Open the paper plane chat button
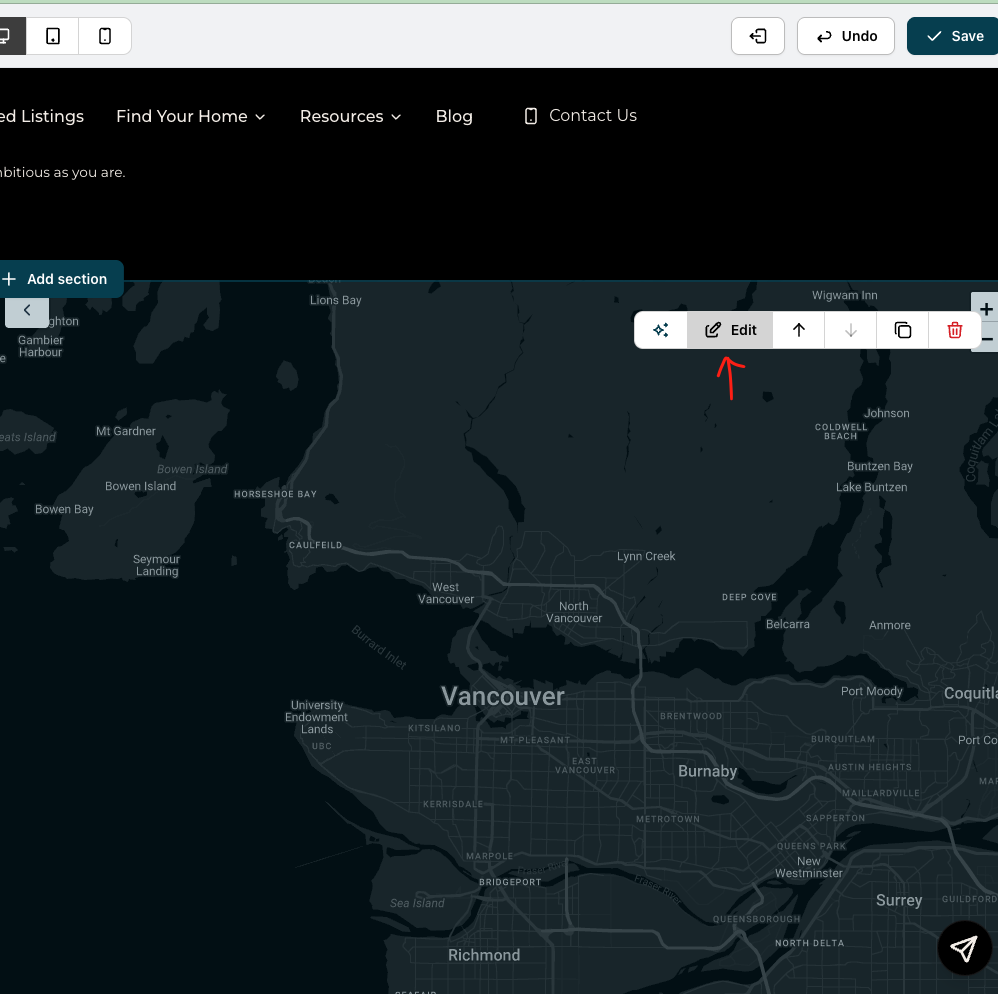Screen dimensions: 998x994 click(x=964, y=948)
